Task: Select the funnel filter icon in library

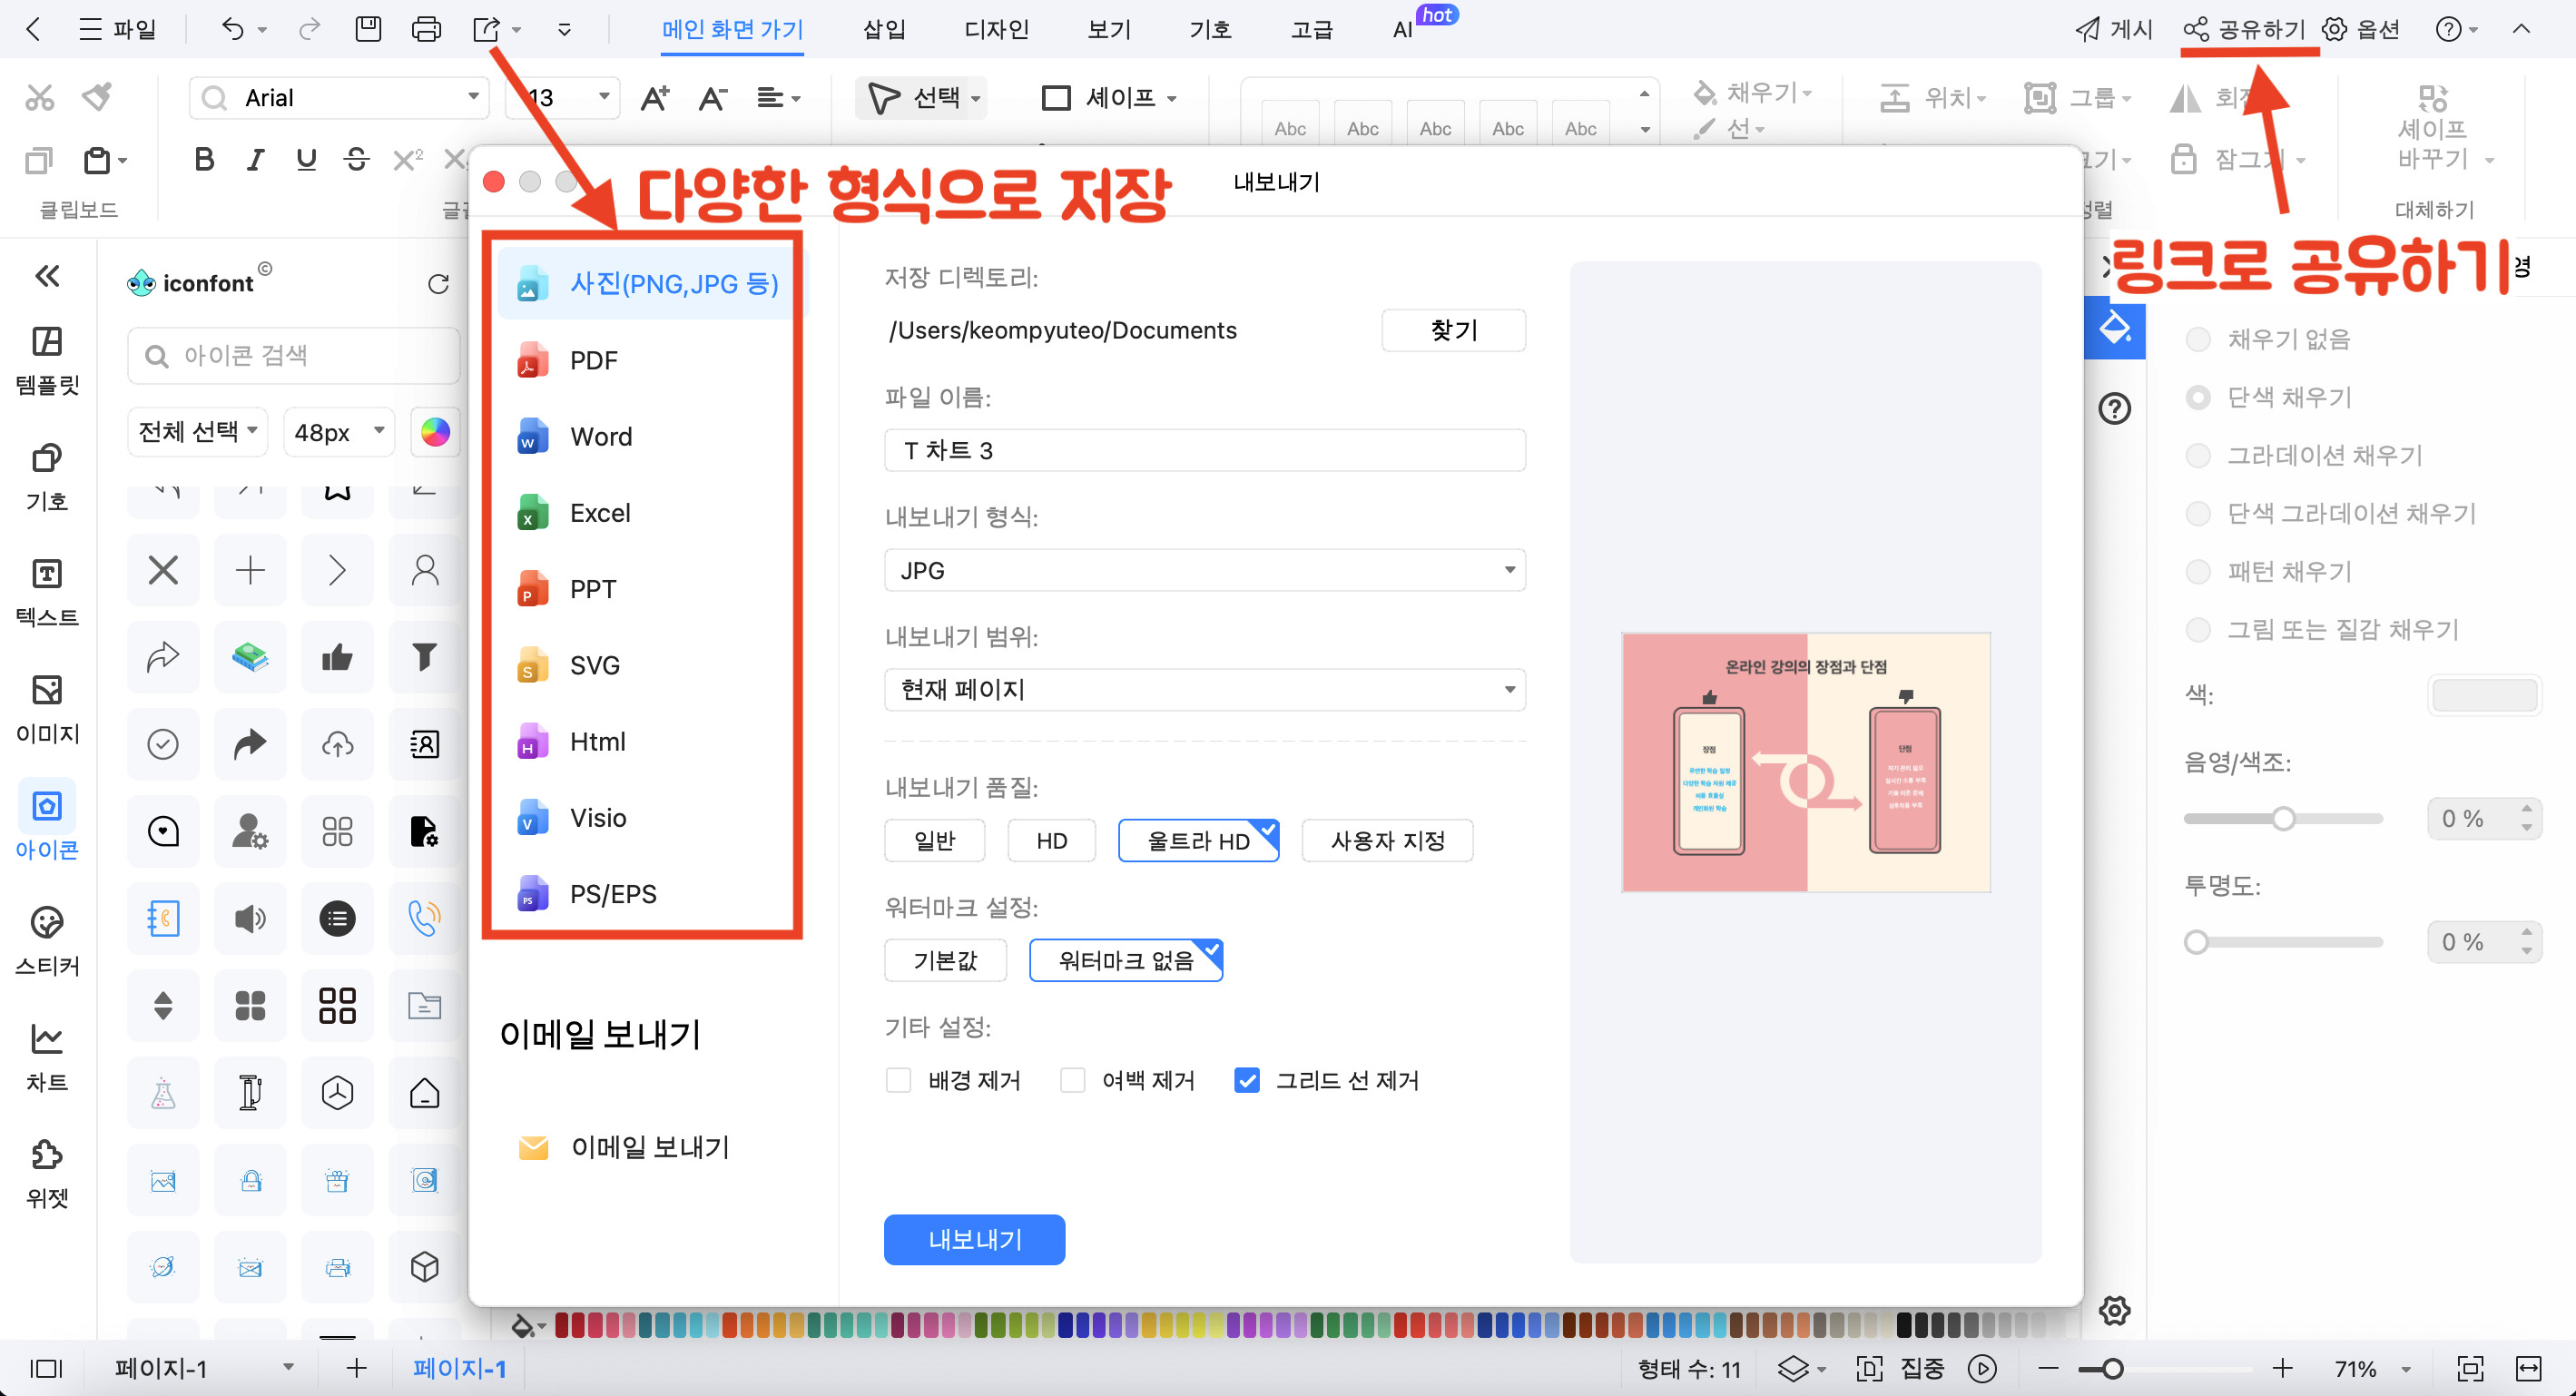Action: pyautogui.click(x=424, y=657)
